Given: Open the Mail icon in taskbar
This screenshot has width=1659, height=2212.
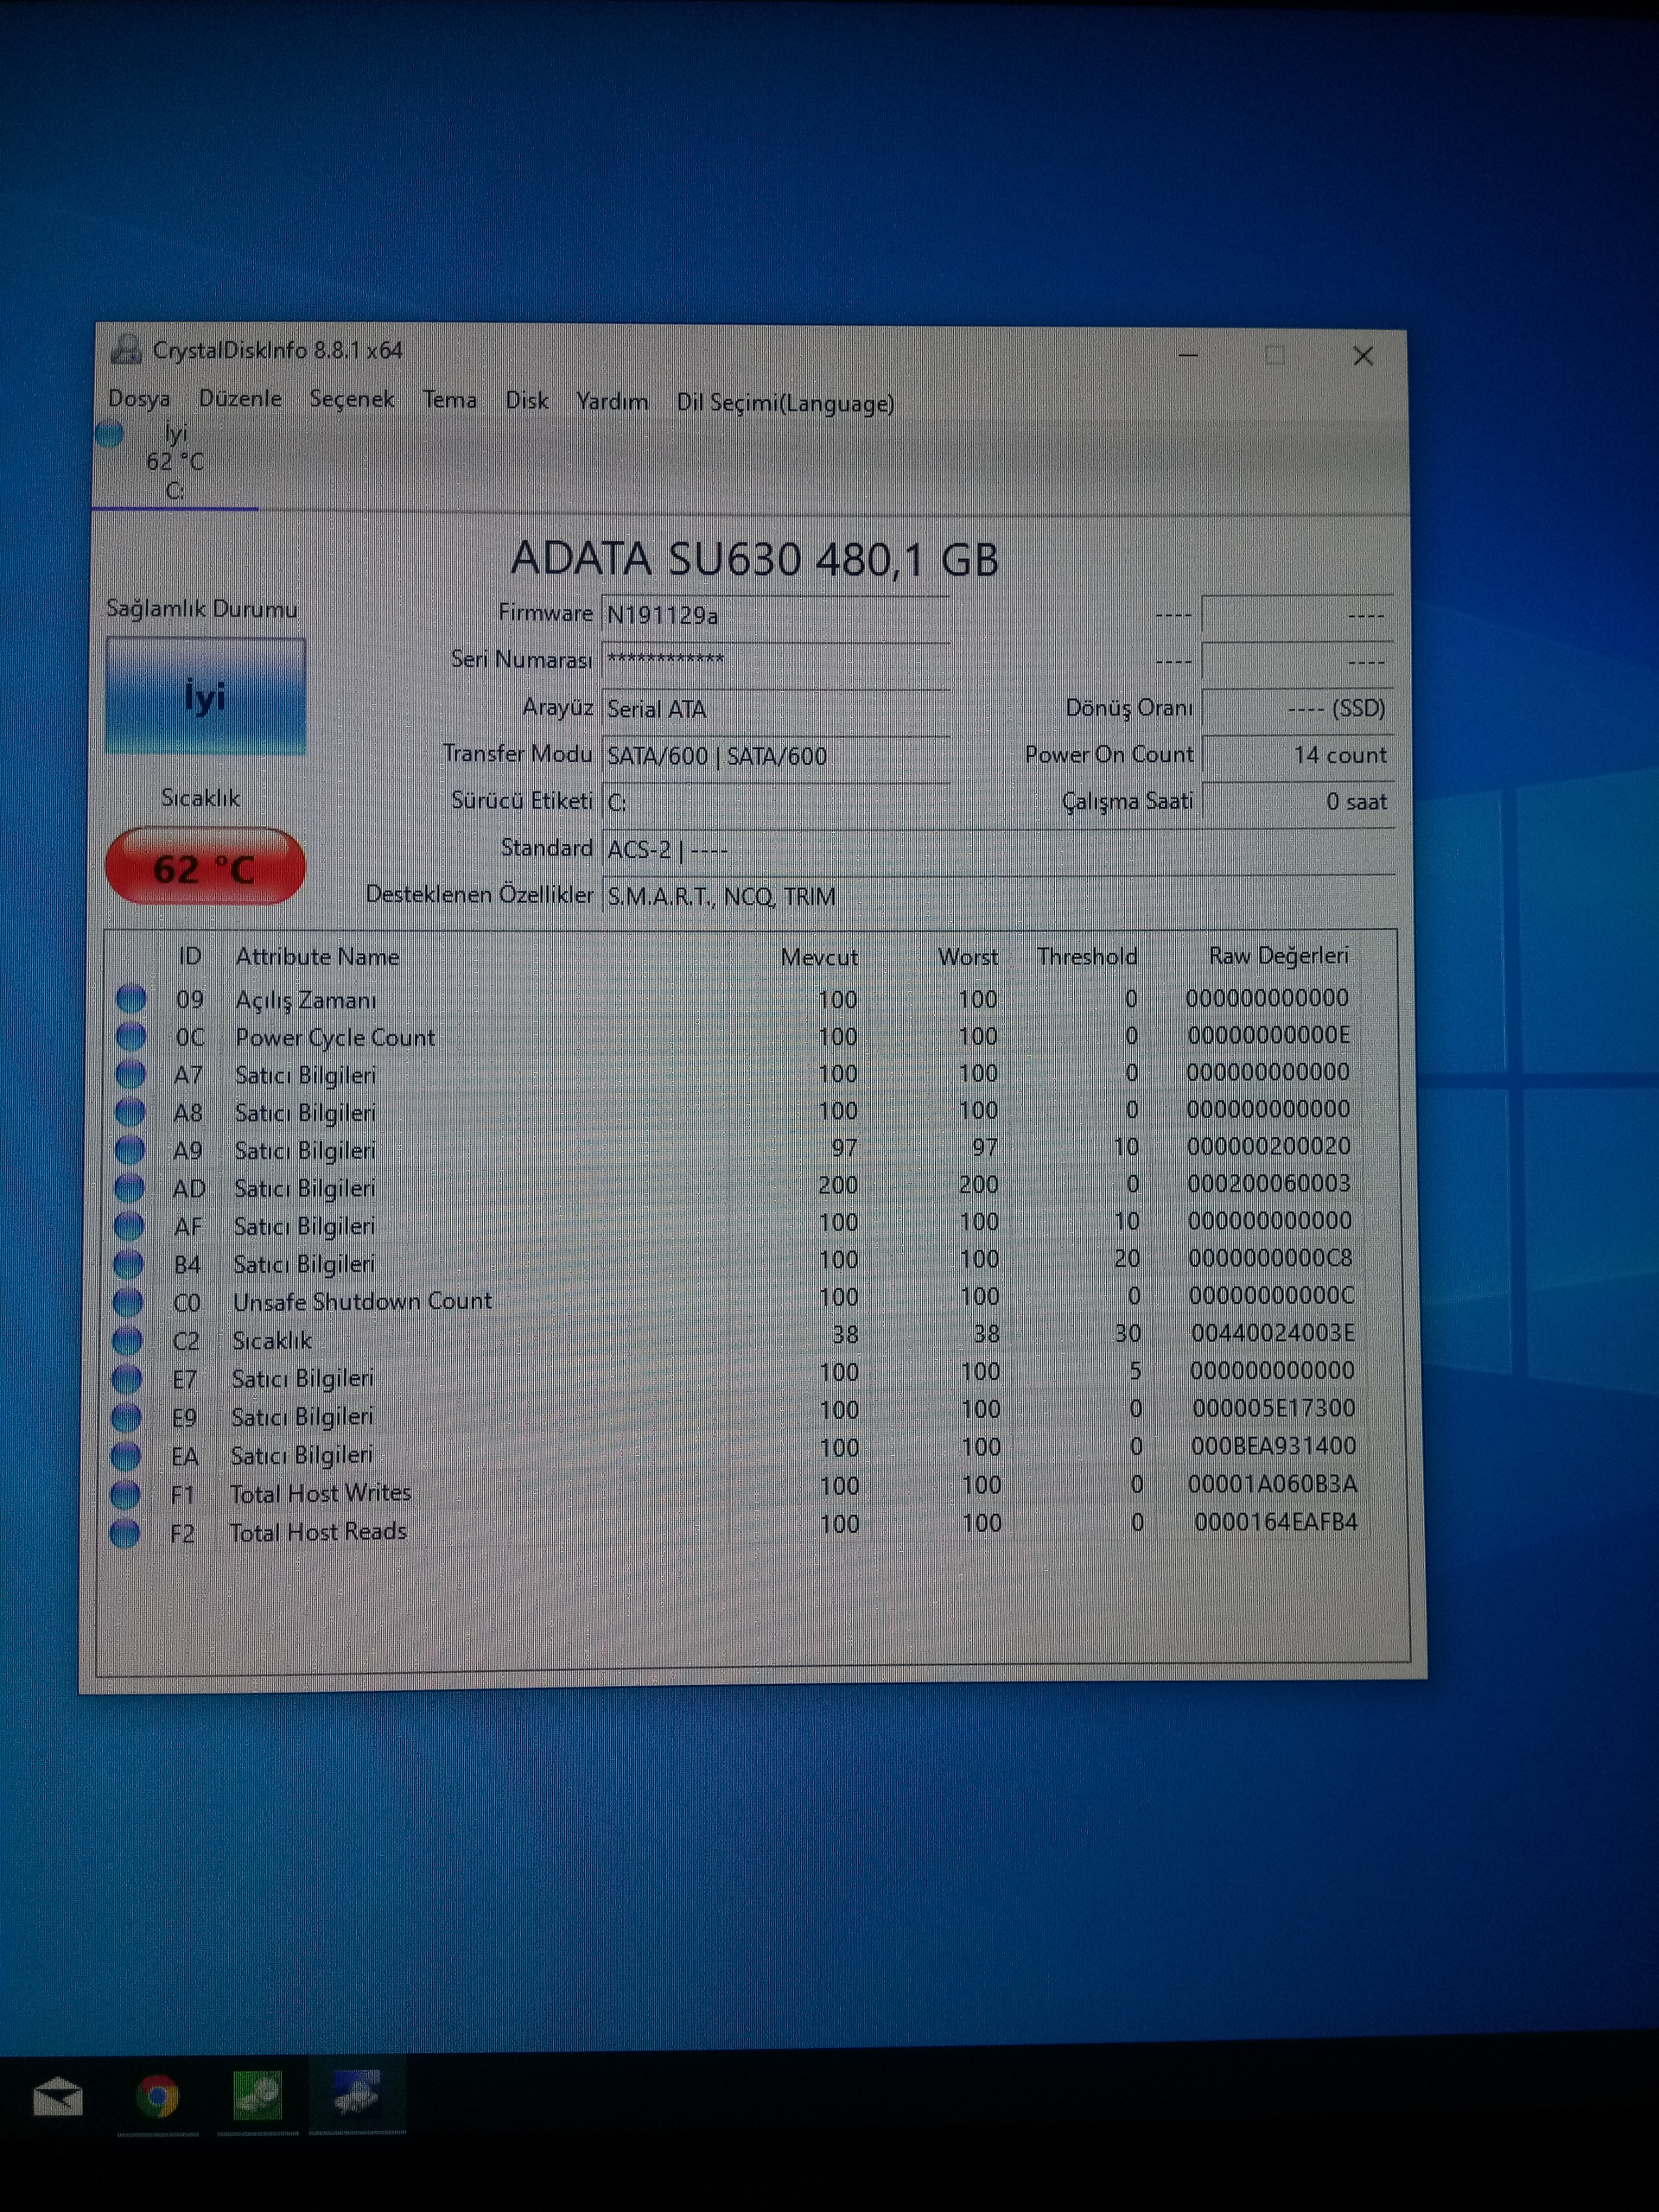Looking at the screenshot, I should [58, 2097].
